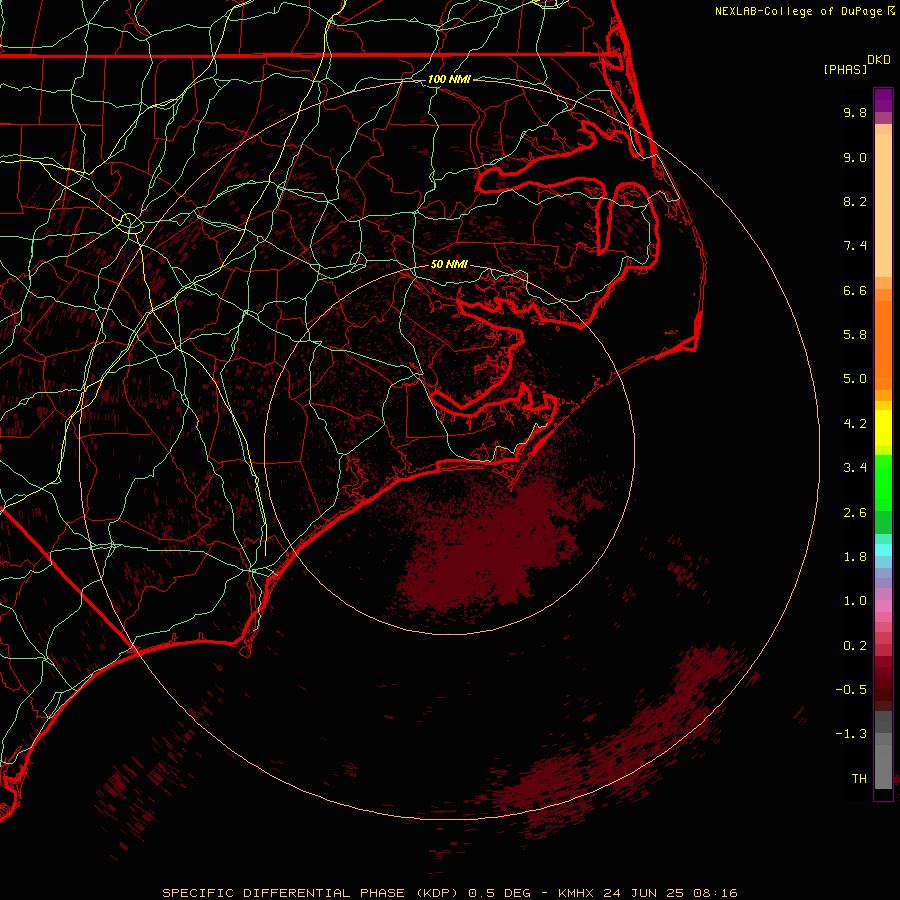
Task: Click the cyan band of the color scale
Action: pyautogui.click(x=883, y=550)
